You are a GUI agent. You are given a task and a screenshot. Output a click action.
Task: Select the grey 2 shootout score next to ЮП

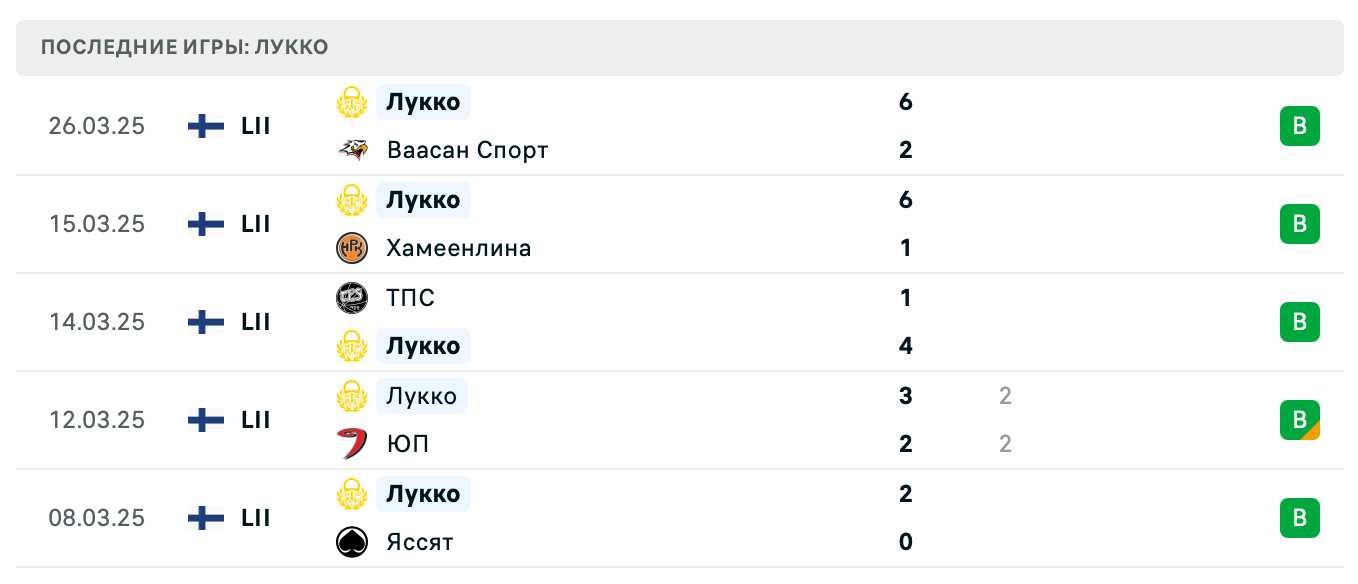coord(1004,443)
